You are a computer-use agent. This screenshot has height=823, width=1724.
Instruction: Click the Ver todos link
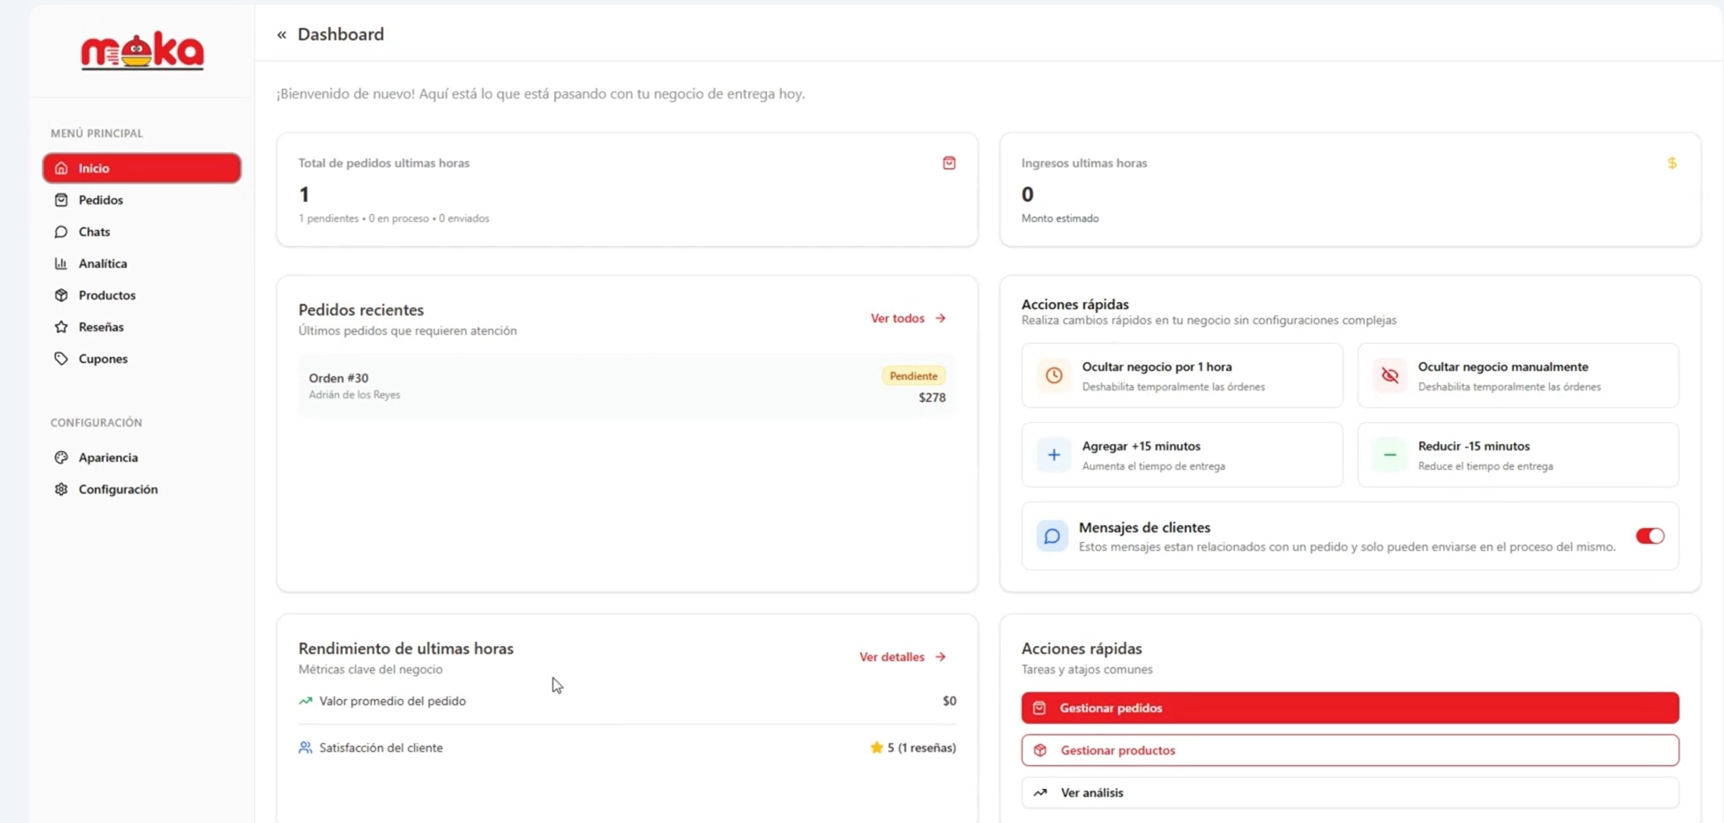point(907,318)
